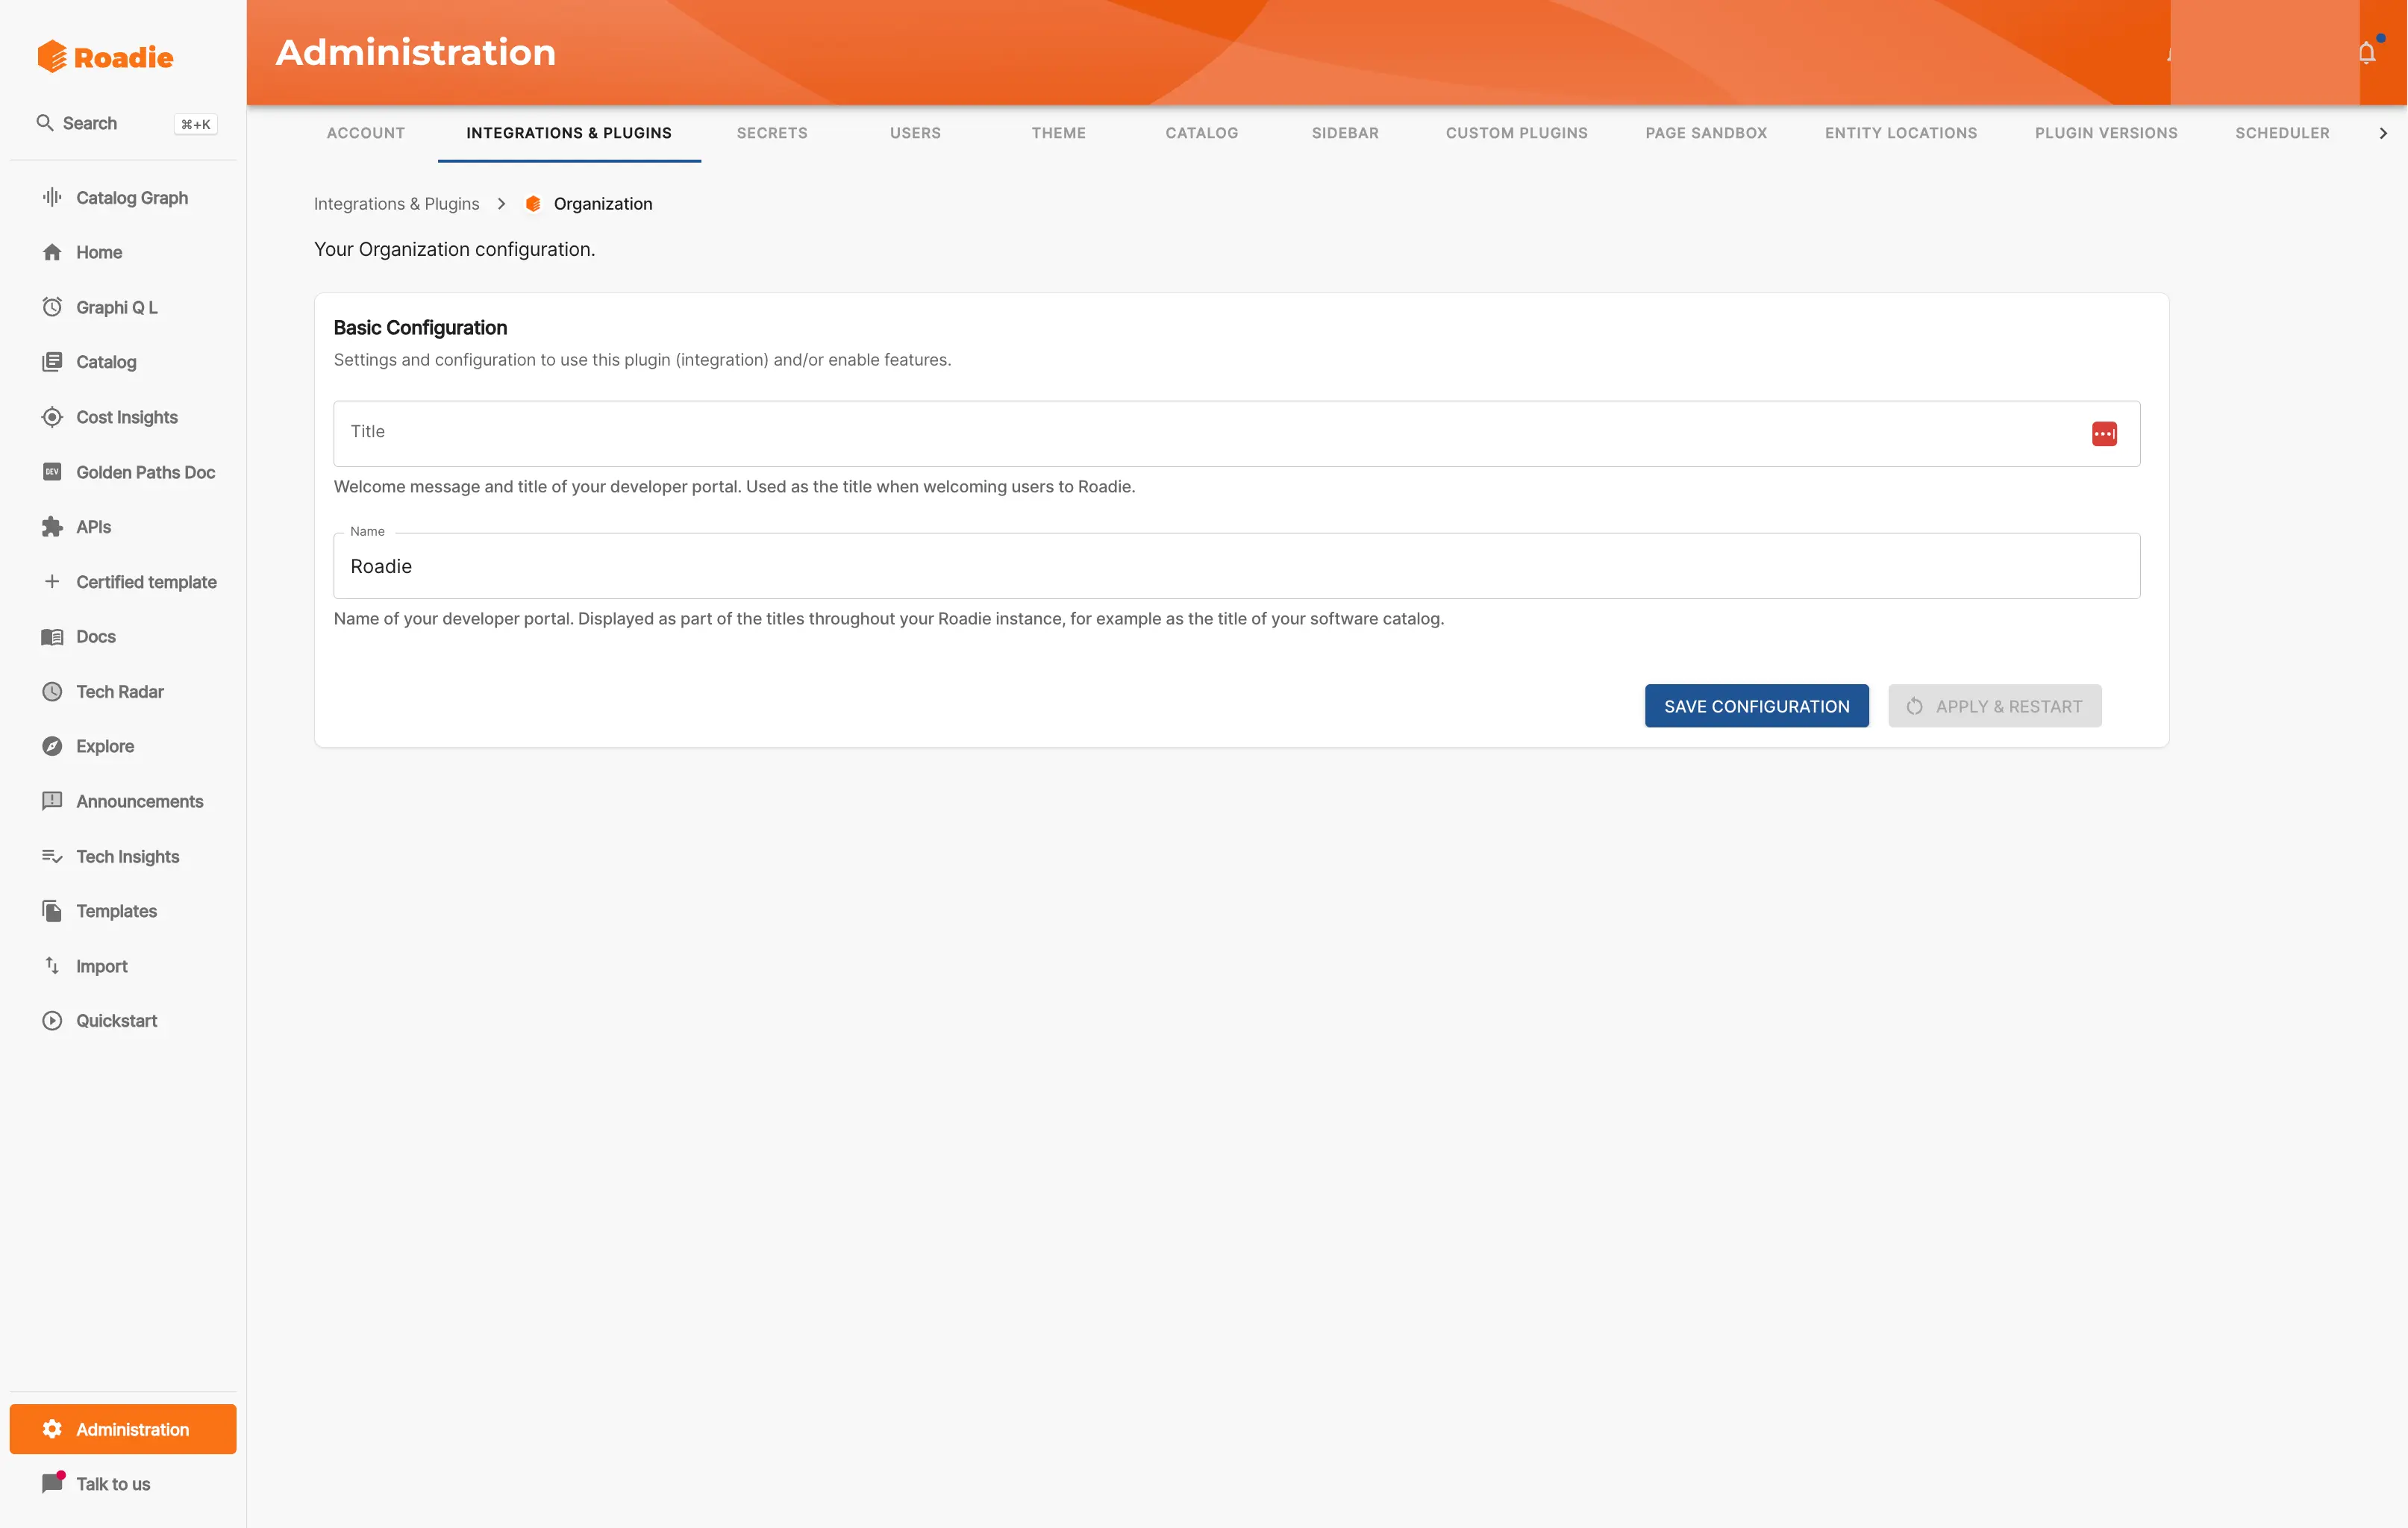Switch to the Secrets tab
The height and width of the screenshot is (1528, 2408).
click(771, 133)
